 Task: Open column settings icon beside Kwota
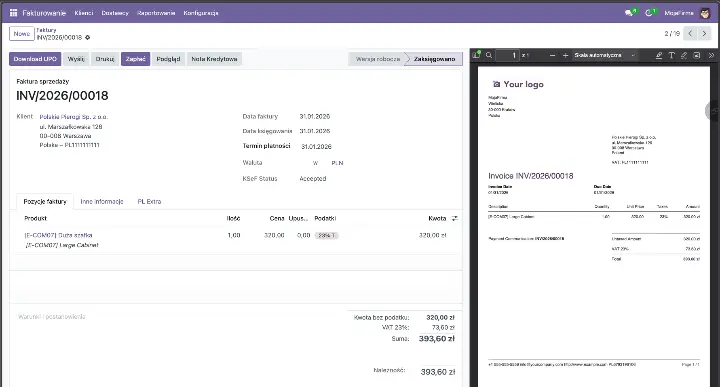pos(455,219)
